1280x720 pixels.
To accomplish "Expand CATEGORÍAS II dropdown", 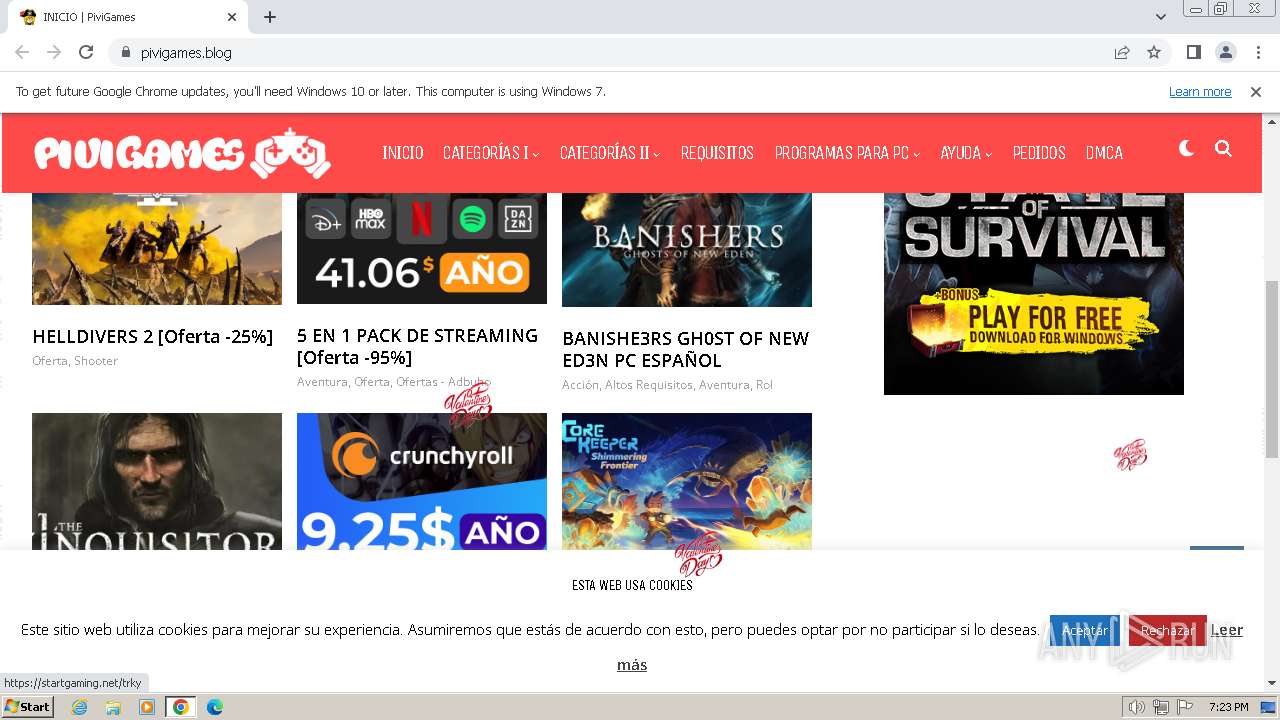I will pyautogui.click(x=609, y=153).
